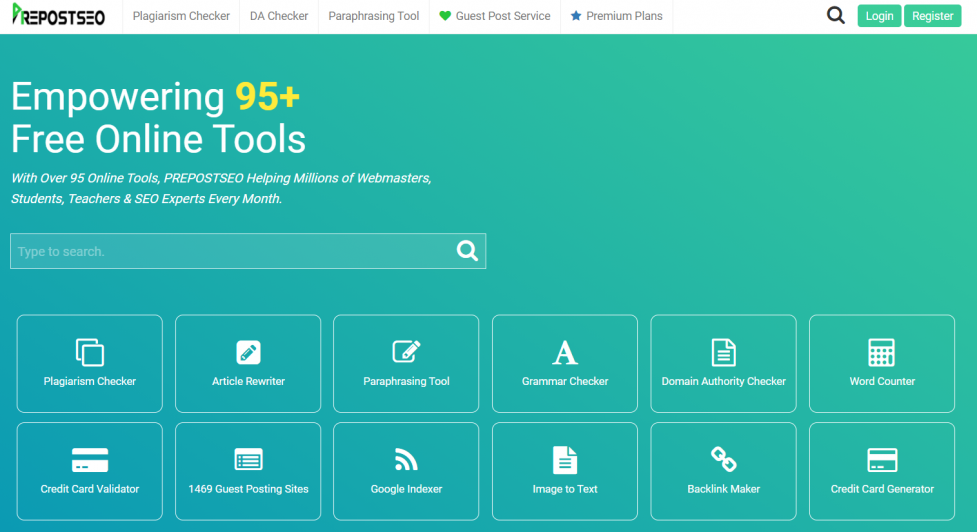
Task: Open the Paraphrasing Tool card label
Action: click(x=406, y=381)
